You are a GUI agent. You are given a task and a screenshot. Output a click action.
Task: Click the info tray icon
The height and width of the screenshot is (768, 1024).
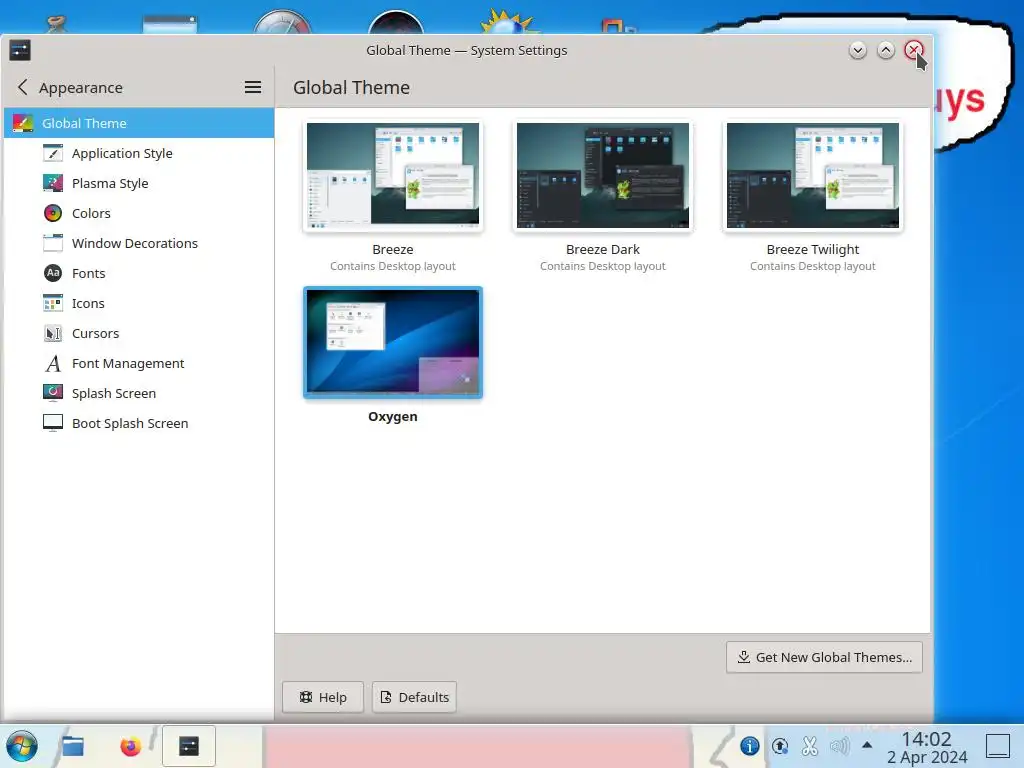point(750,745)
